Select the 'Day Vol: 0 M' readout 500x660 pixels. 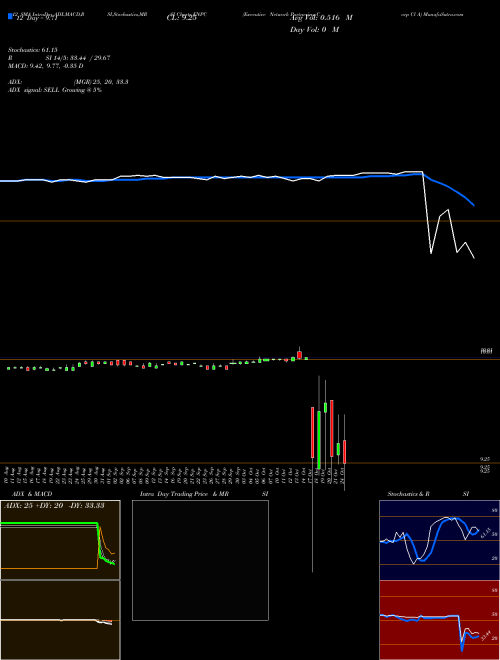pos(314,30)
